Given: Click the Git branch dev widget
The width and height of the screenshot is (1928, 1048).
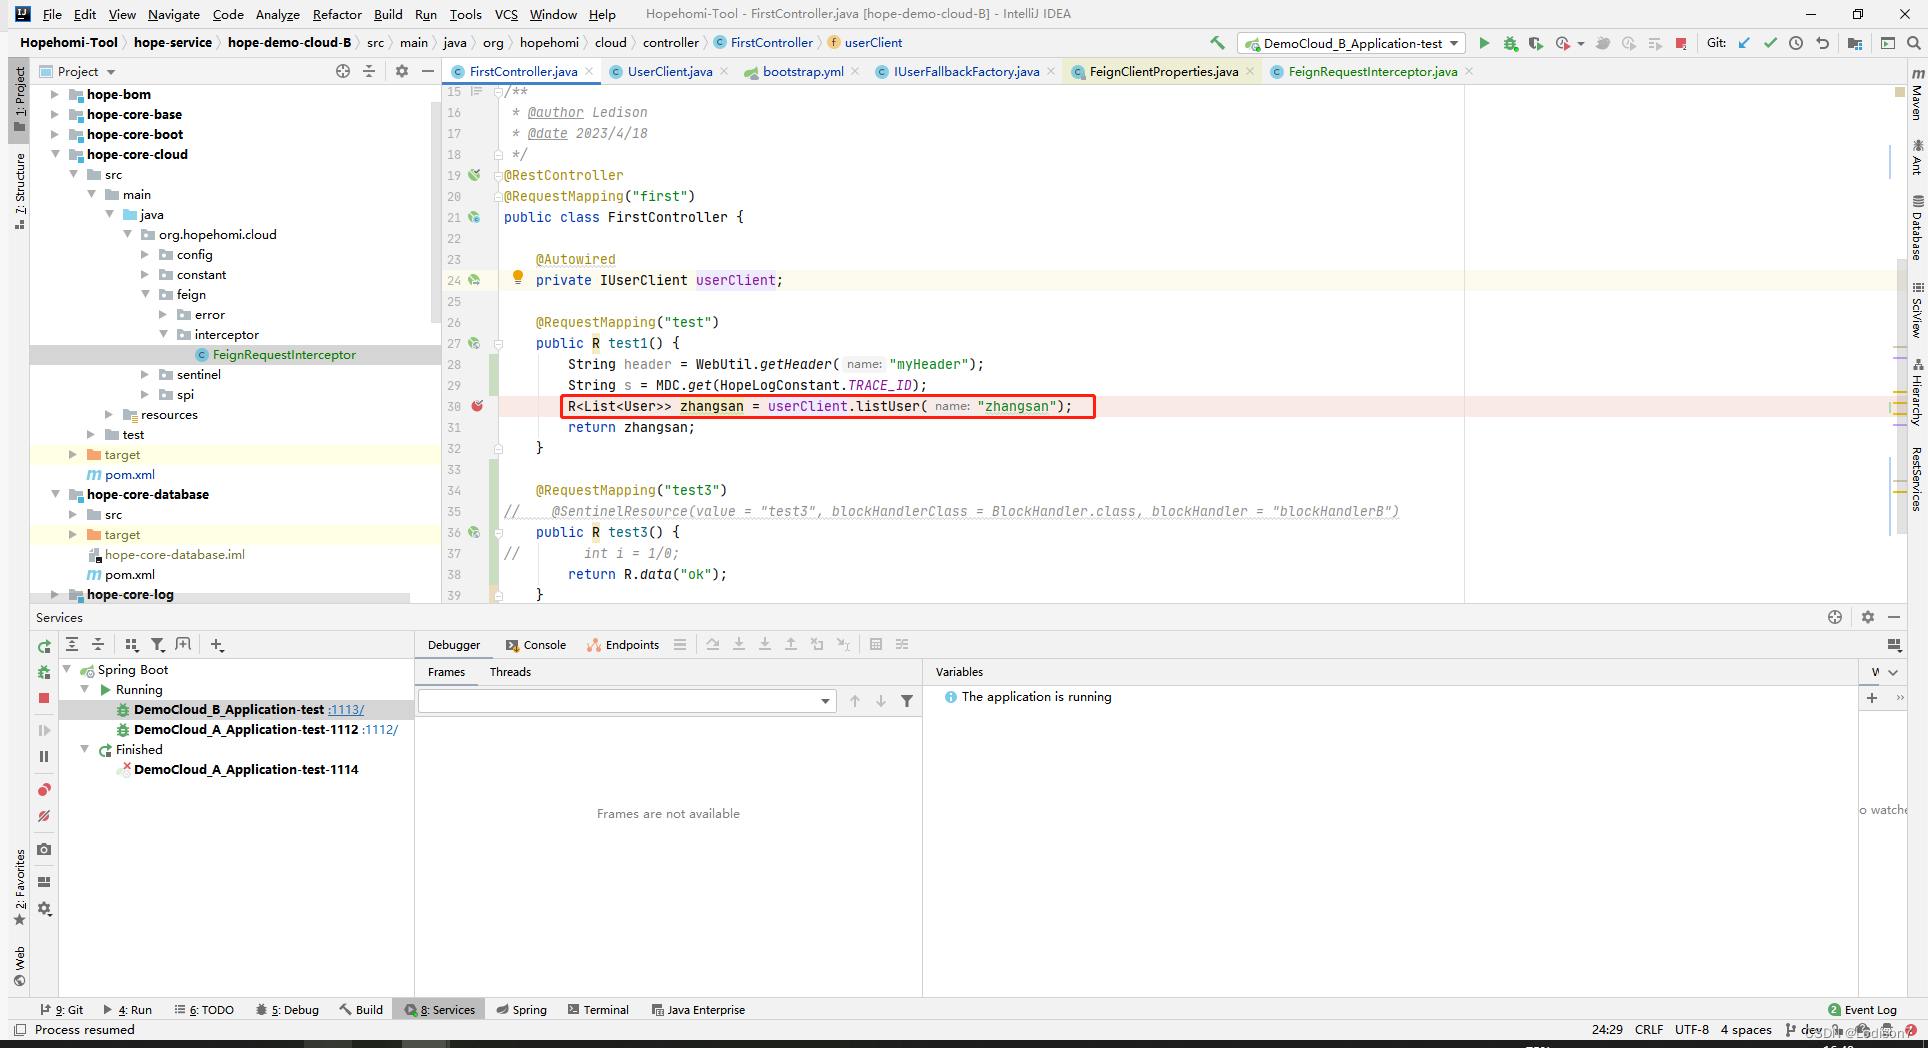Looking at the screenshot, I should pyautogui.click(x=1804, y=1029).
